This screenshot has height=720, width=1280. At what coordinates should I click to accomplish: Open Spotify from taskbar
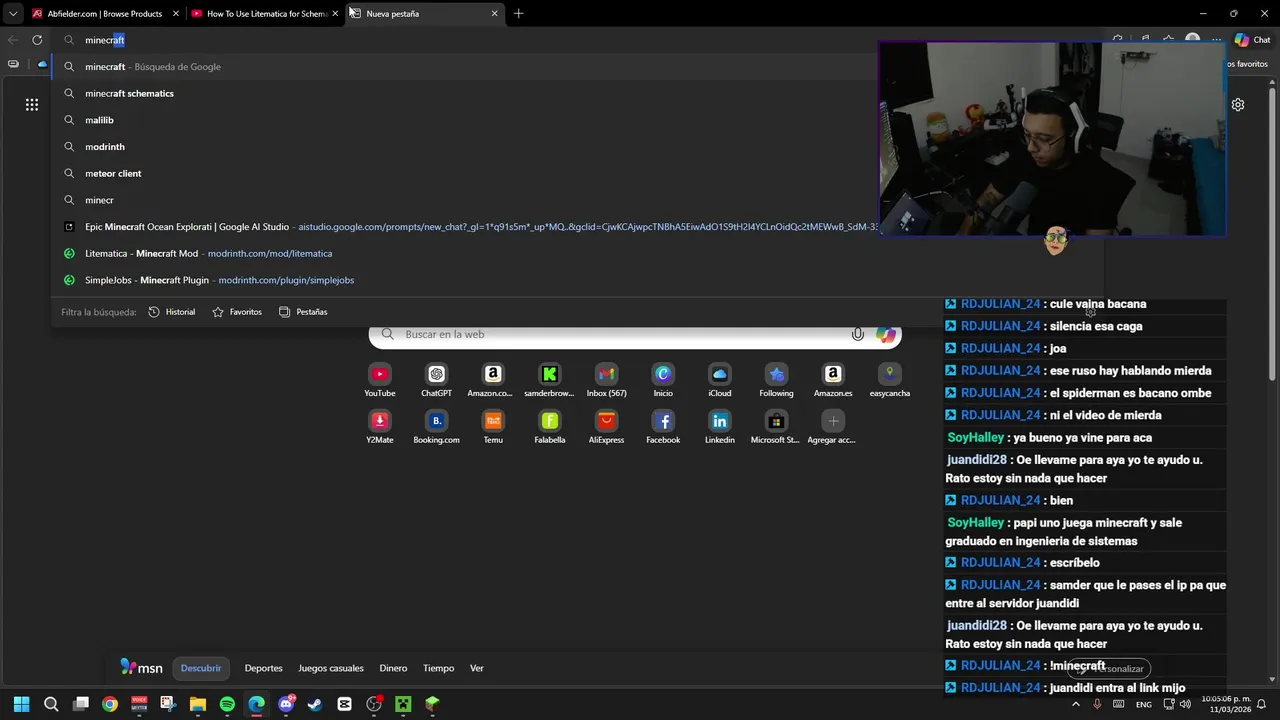pyautogui.click(x=227, y=704)
